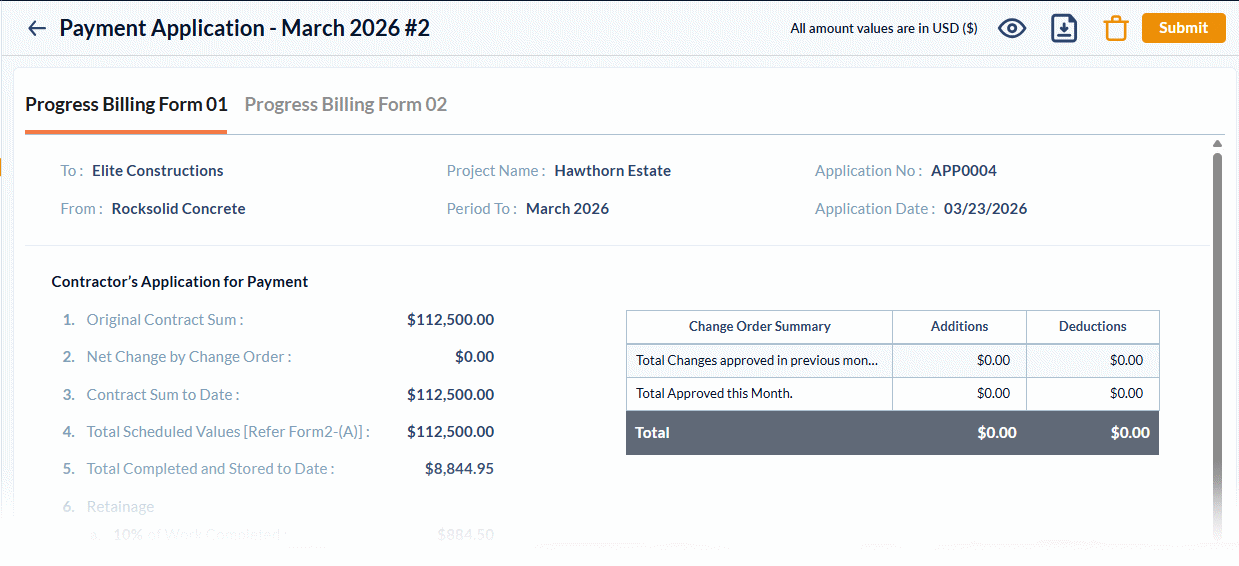Click the truncated Total Changes approved row
Viewport: 1239px width, 566px height.
[757, 360]
